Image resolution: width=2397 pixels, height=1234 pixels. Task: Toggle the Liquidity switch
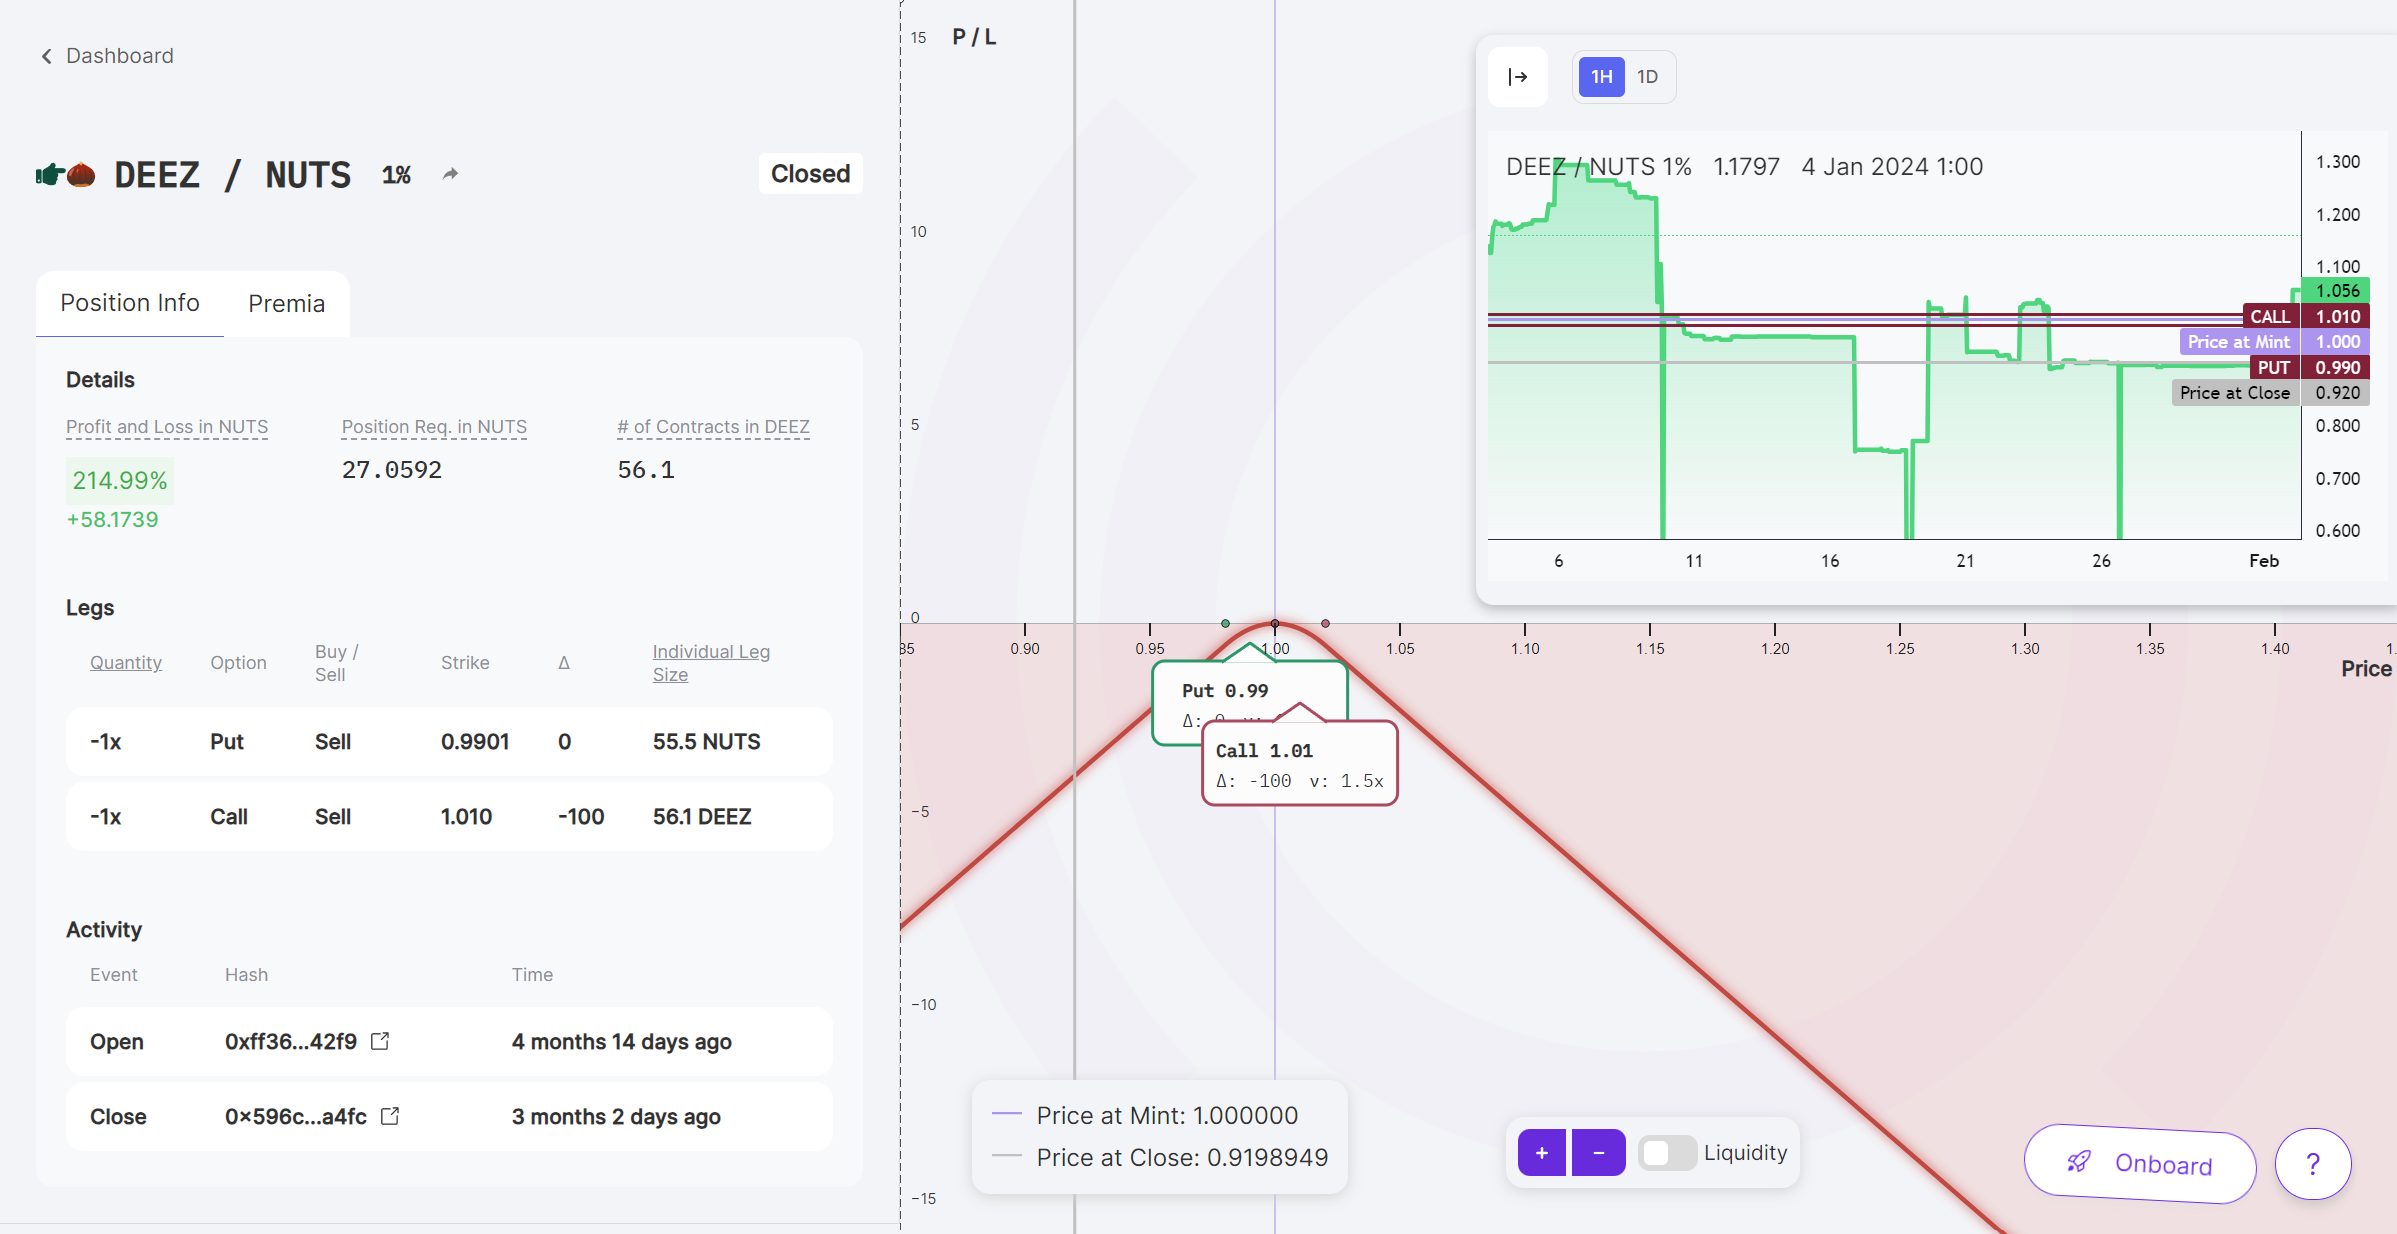click(1666, 1153)
